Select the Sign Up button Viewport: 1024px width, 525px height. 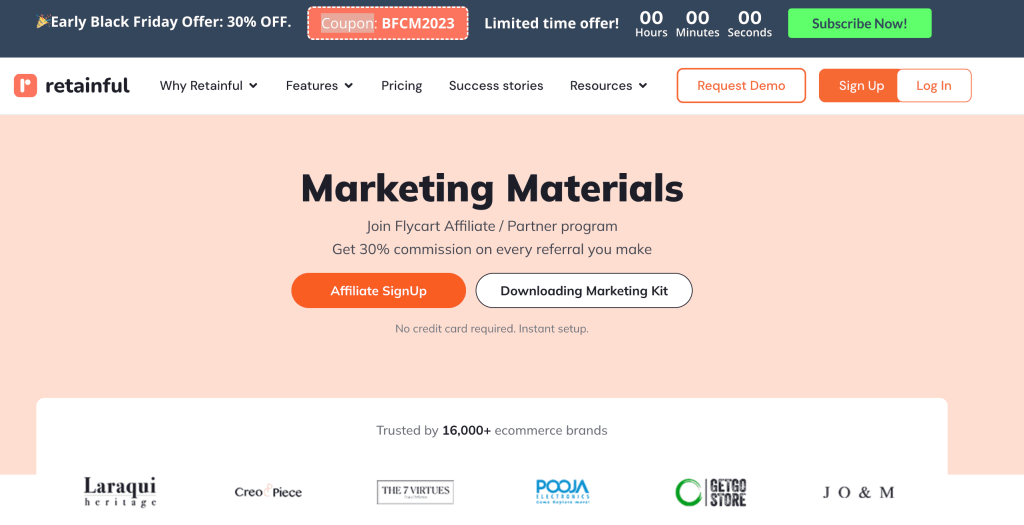pyautogui.click(x=861, y=86)
